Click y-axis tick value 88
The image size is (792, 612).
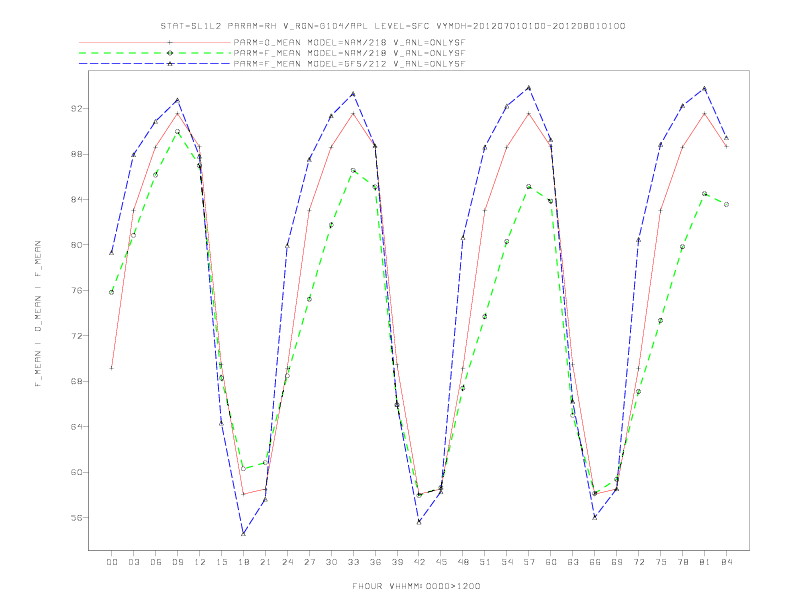76,154
